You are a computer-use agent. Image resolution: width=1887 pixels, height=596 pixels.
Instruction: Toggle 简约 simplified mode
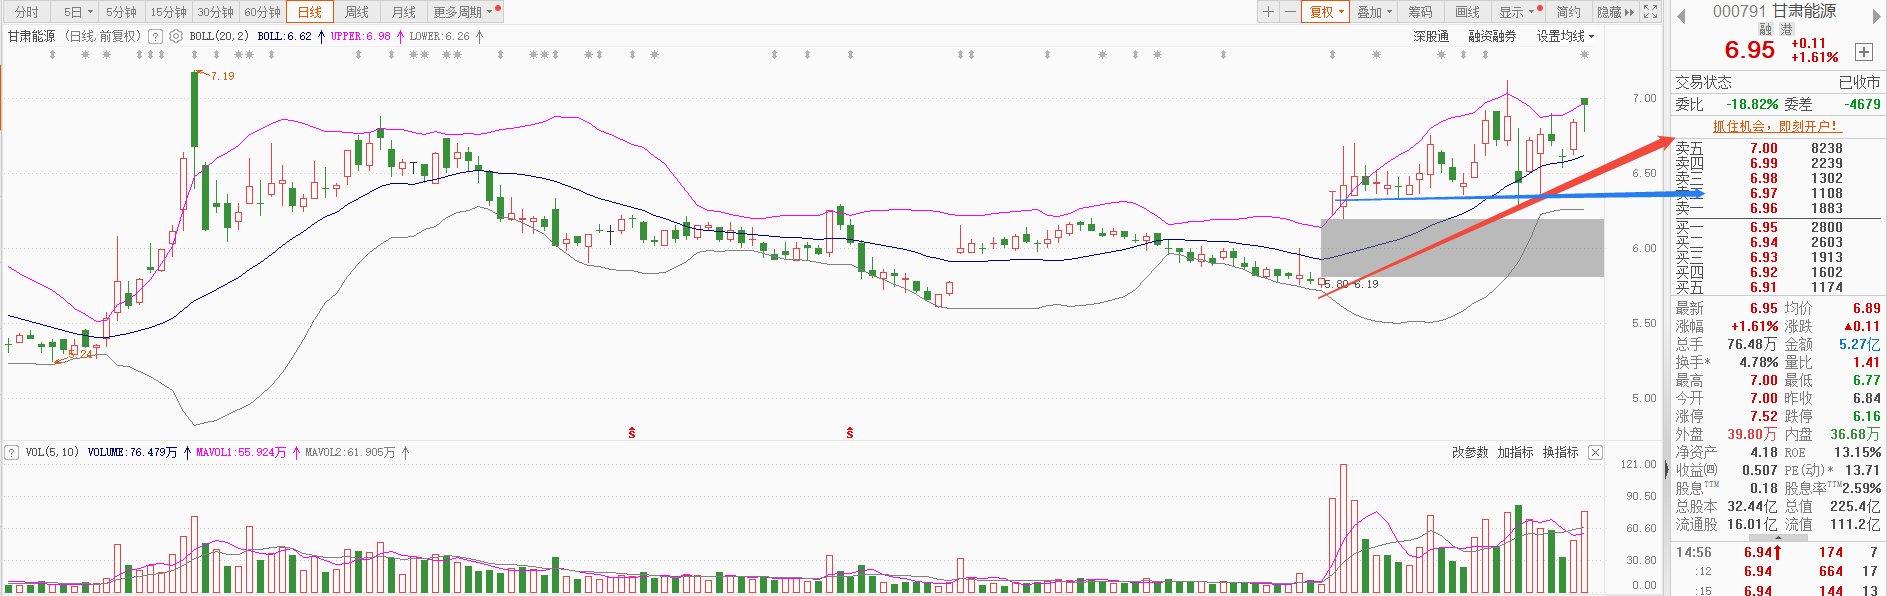coord(1568,12)
